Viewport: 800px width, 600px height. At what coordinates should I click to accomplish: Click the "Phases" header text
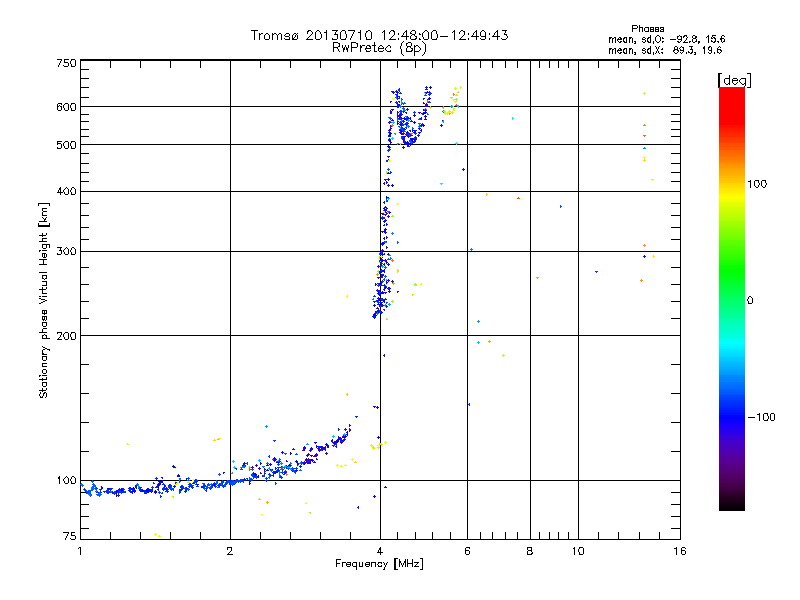[647, 29]
